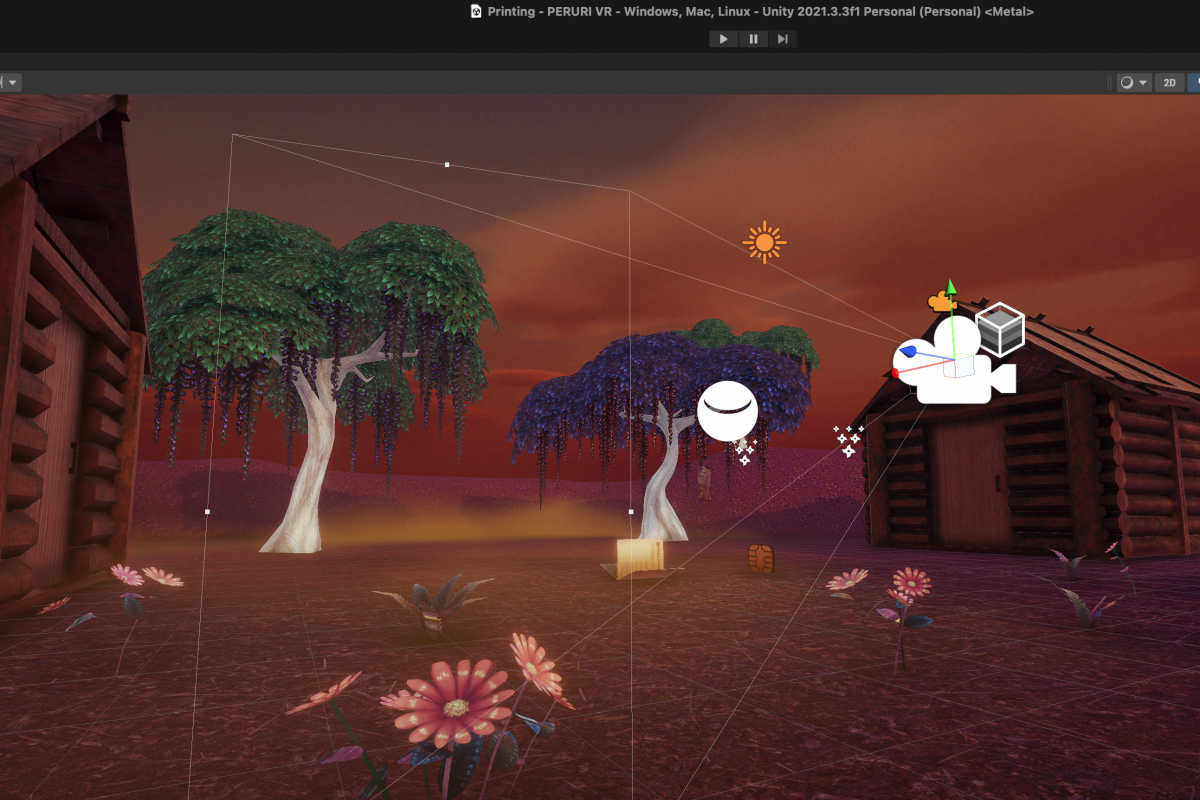Toggle the 2D scene view mode
The height and width of the screenshot is (800, 1200).
point(1168,83)
